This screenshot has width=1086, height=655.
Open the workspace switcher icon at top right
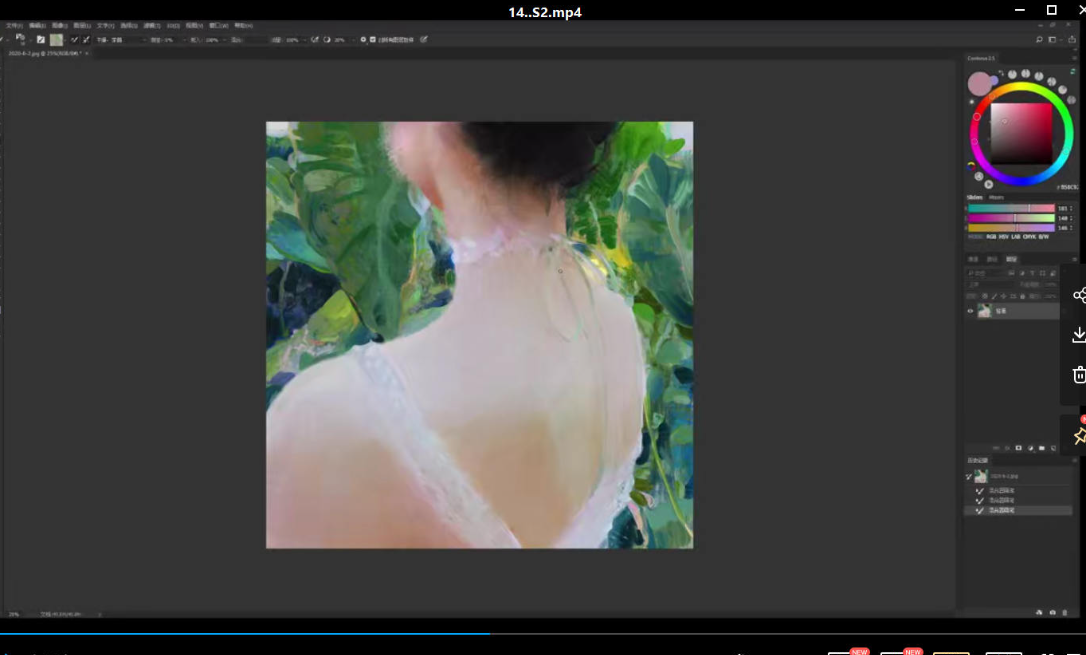point(1053,40)
